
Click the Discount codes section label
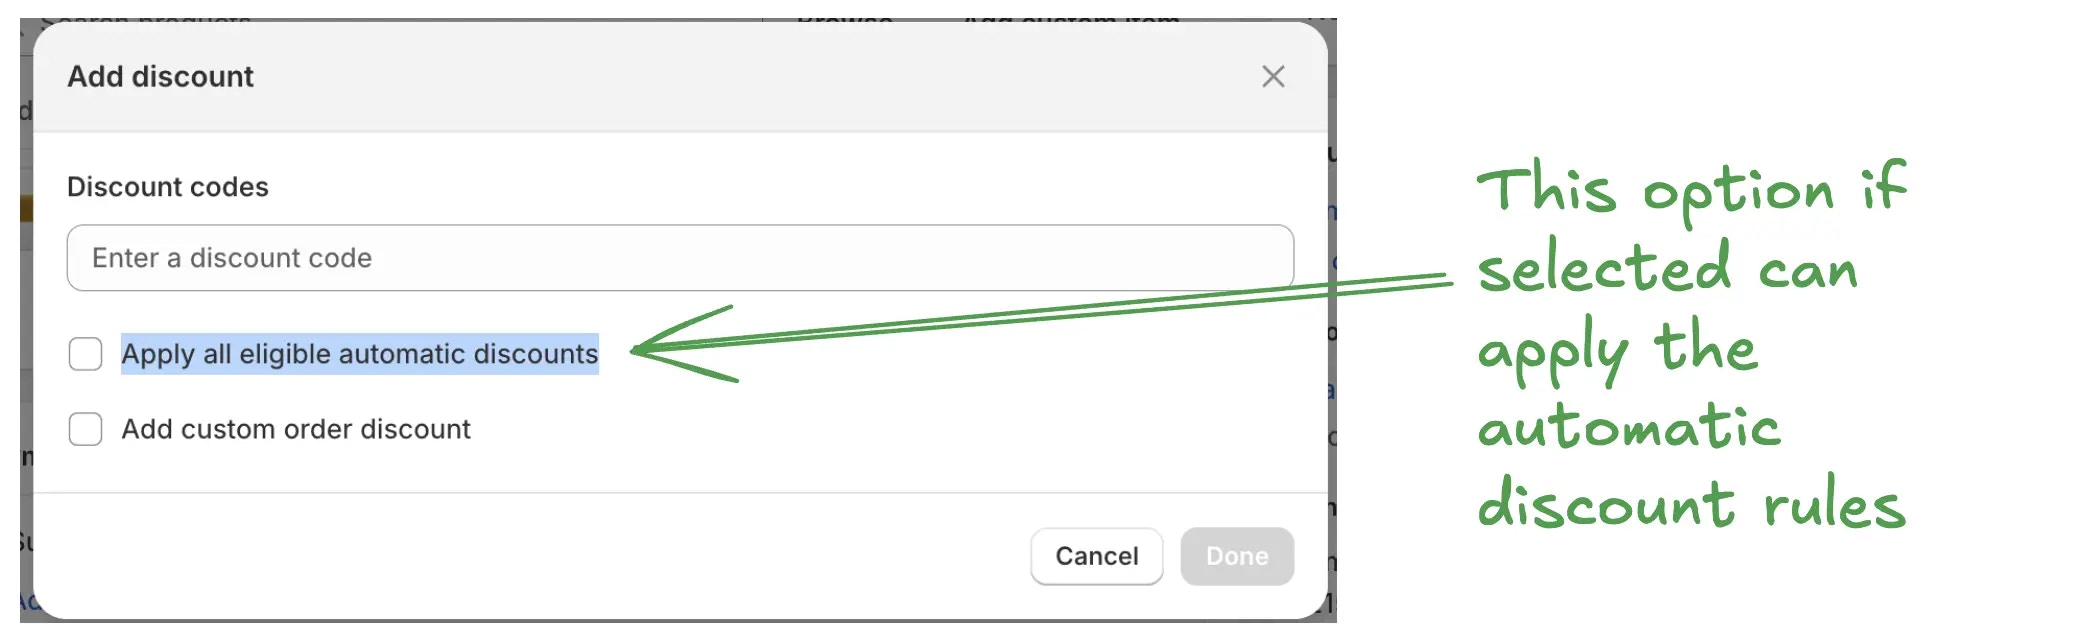(168, 187)
